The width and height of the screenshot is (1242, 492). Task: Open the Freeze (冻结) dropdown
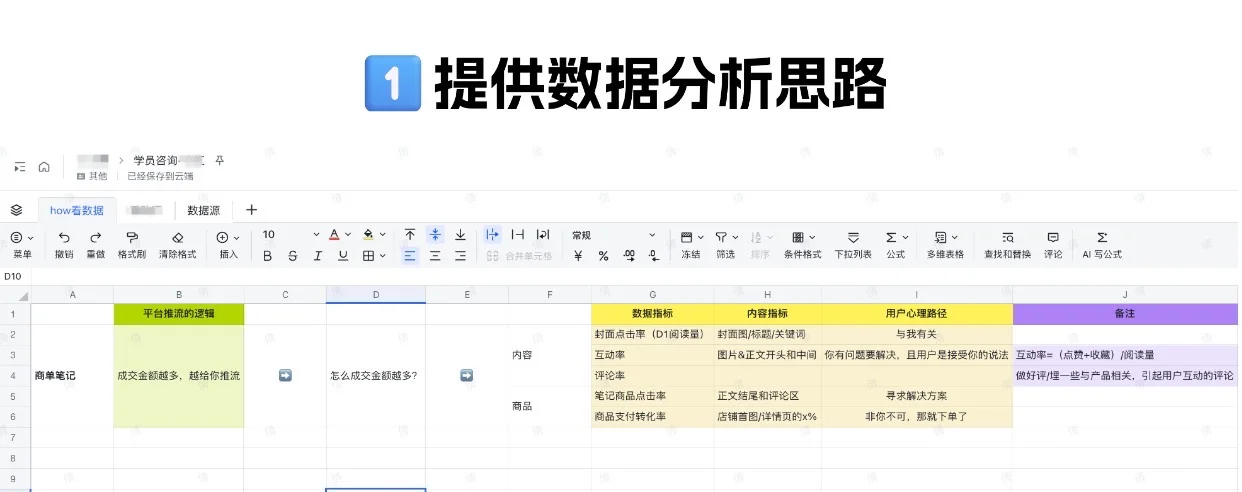click(691, 244)
